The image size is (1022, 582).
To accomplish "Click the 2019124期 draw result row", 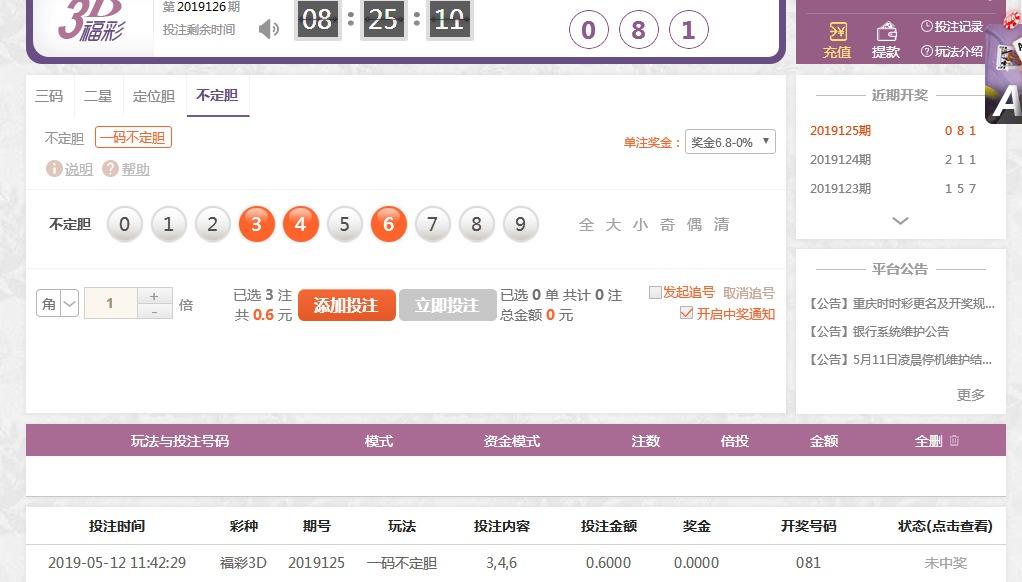I will point(893,160).
